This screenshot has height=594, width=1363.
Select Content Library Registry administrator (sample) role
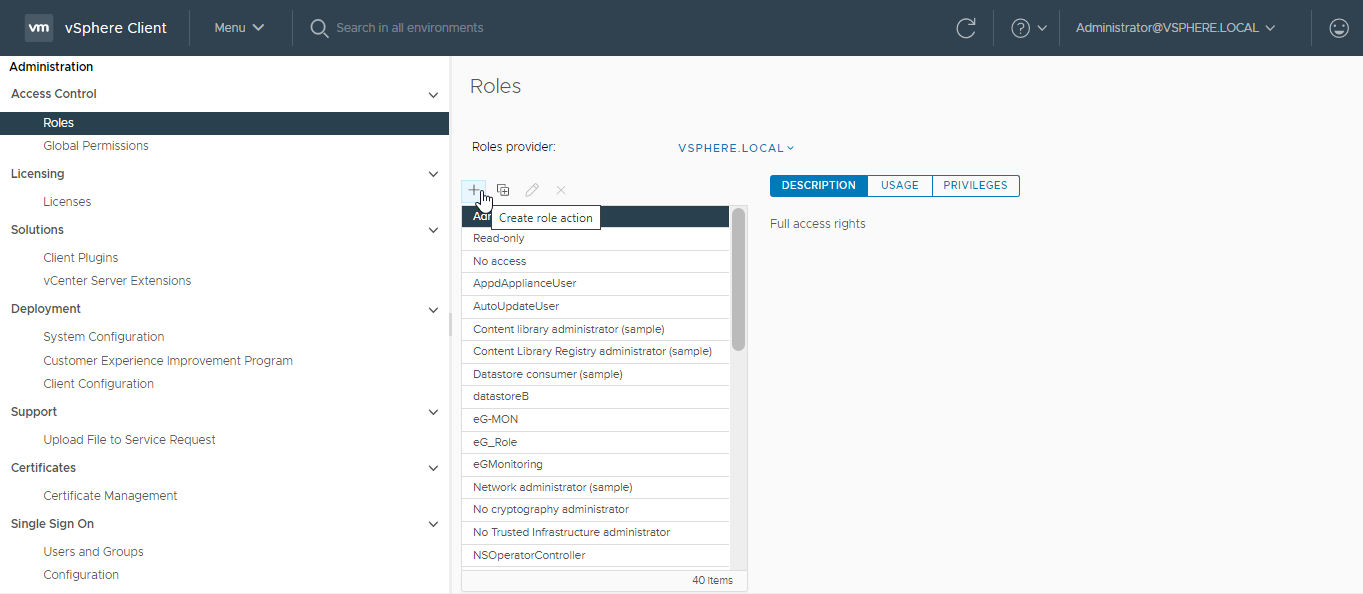pyautogui.click(x=595, y=352)
